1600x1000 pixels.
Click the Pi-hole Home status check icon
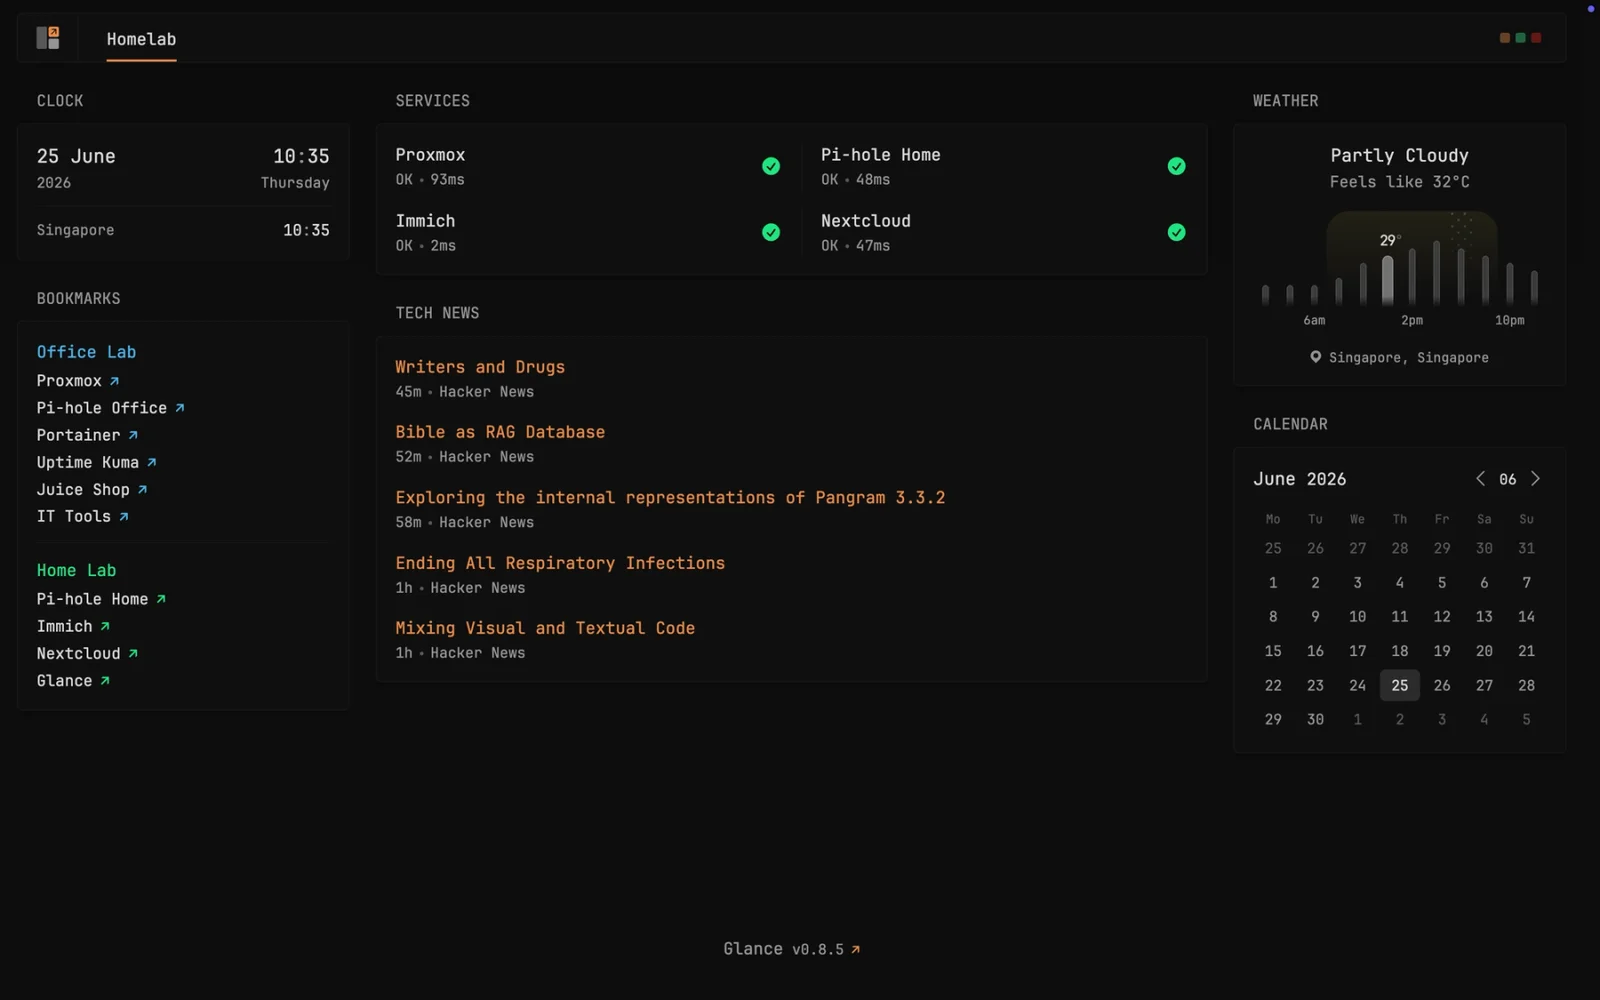click(1177, 166)
